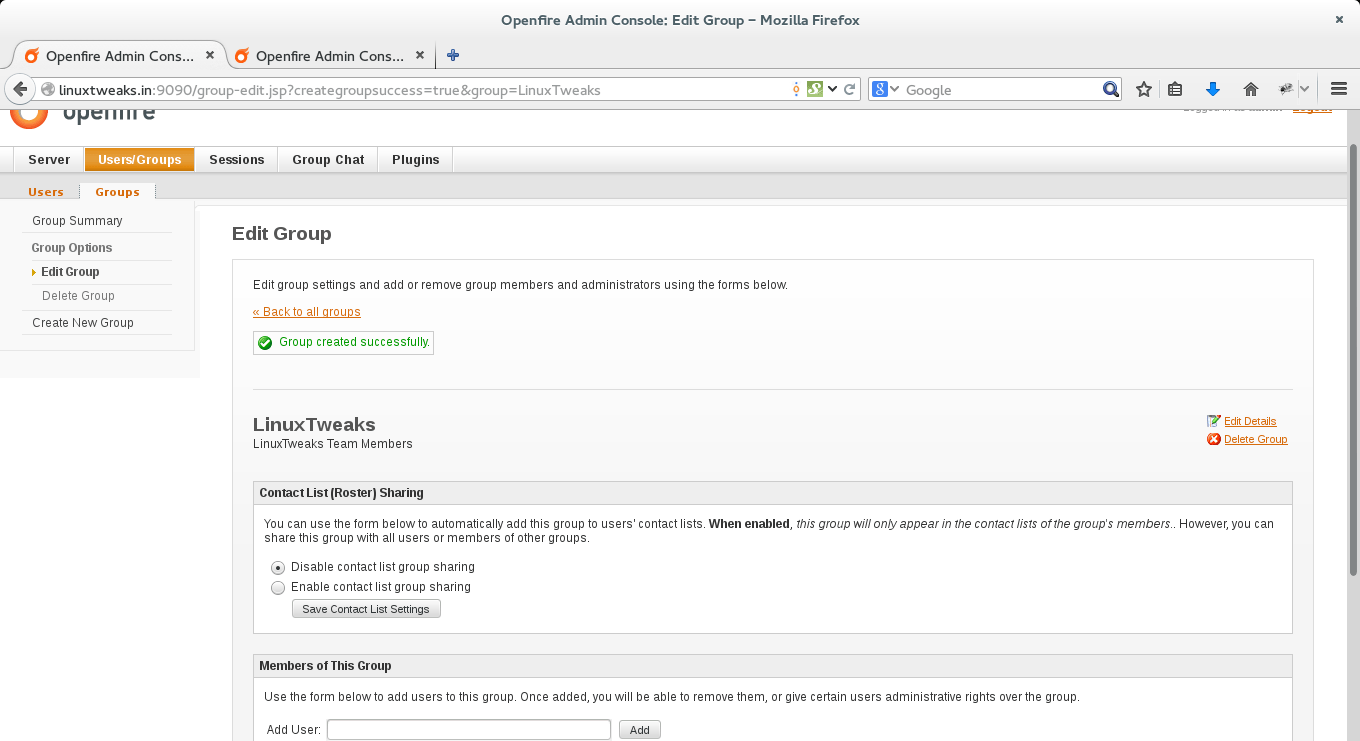Click the Logout link in the header
The width and height of the screenshot is (1360, 741).
coord(1312,108)
